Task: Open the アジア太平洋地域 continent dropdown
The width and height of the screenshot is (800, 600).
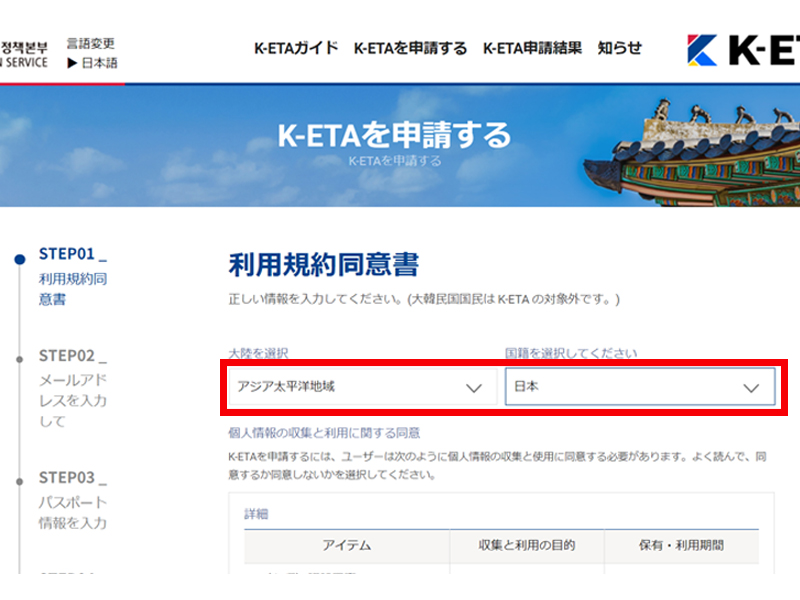Action: coord(363,387)
